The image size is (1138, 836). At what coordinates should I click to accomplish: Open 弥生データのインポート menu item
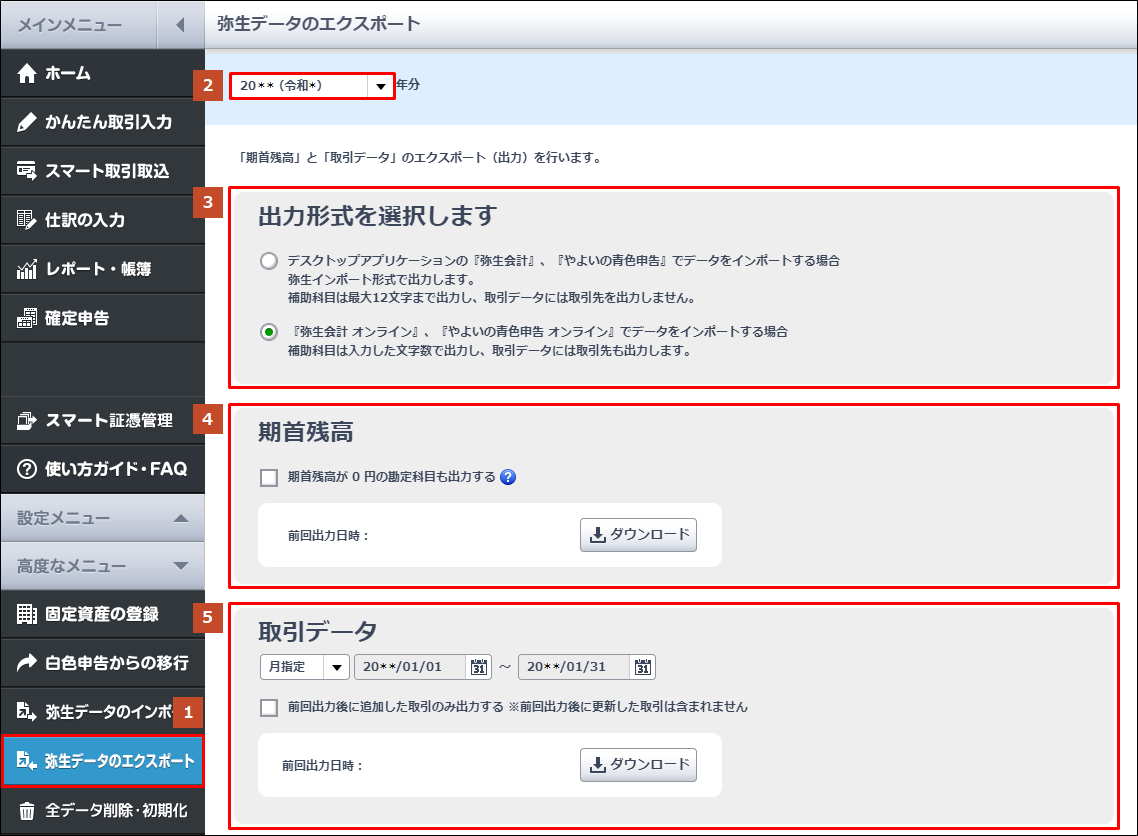pos(102,712)
